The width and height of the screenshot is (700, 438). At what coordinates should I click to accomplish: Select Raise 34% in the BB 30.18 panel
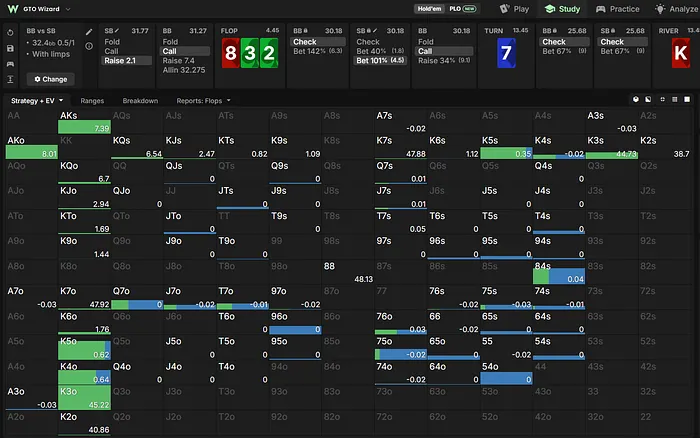coord(444,60)
